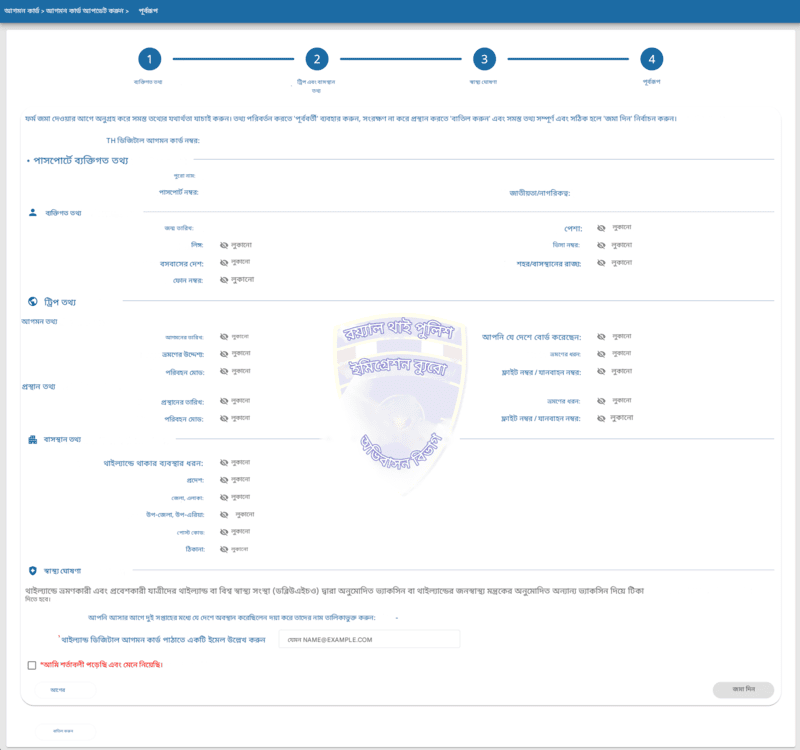Click the 'প্রস্থান তথ্য' departure subheading
This screenshot has height=750, width=800.
(x=39, y=387)
